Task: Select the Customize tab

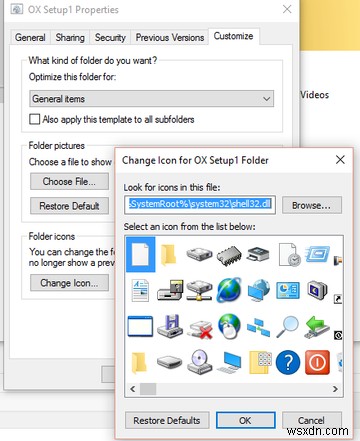Action: pyautogui.click(x=233, y=36)
